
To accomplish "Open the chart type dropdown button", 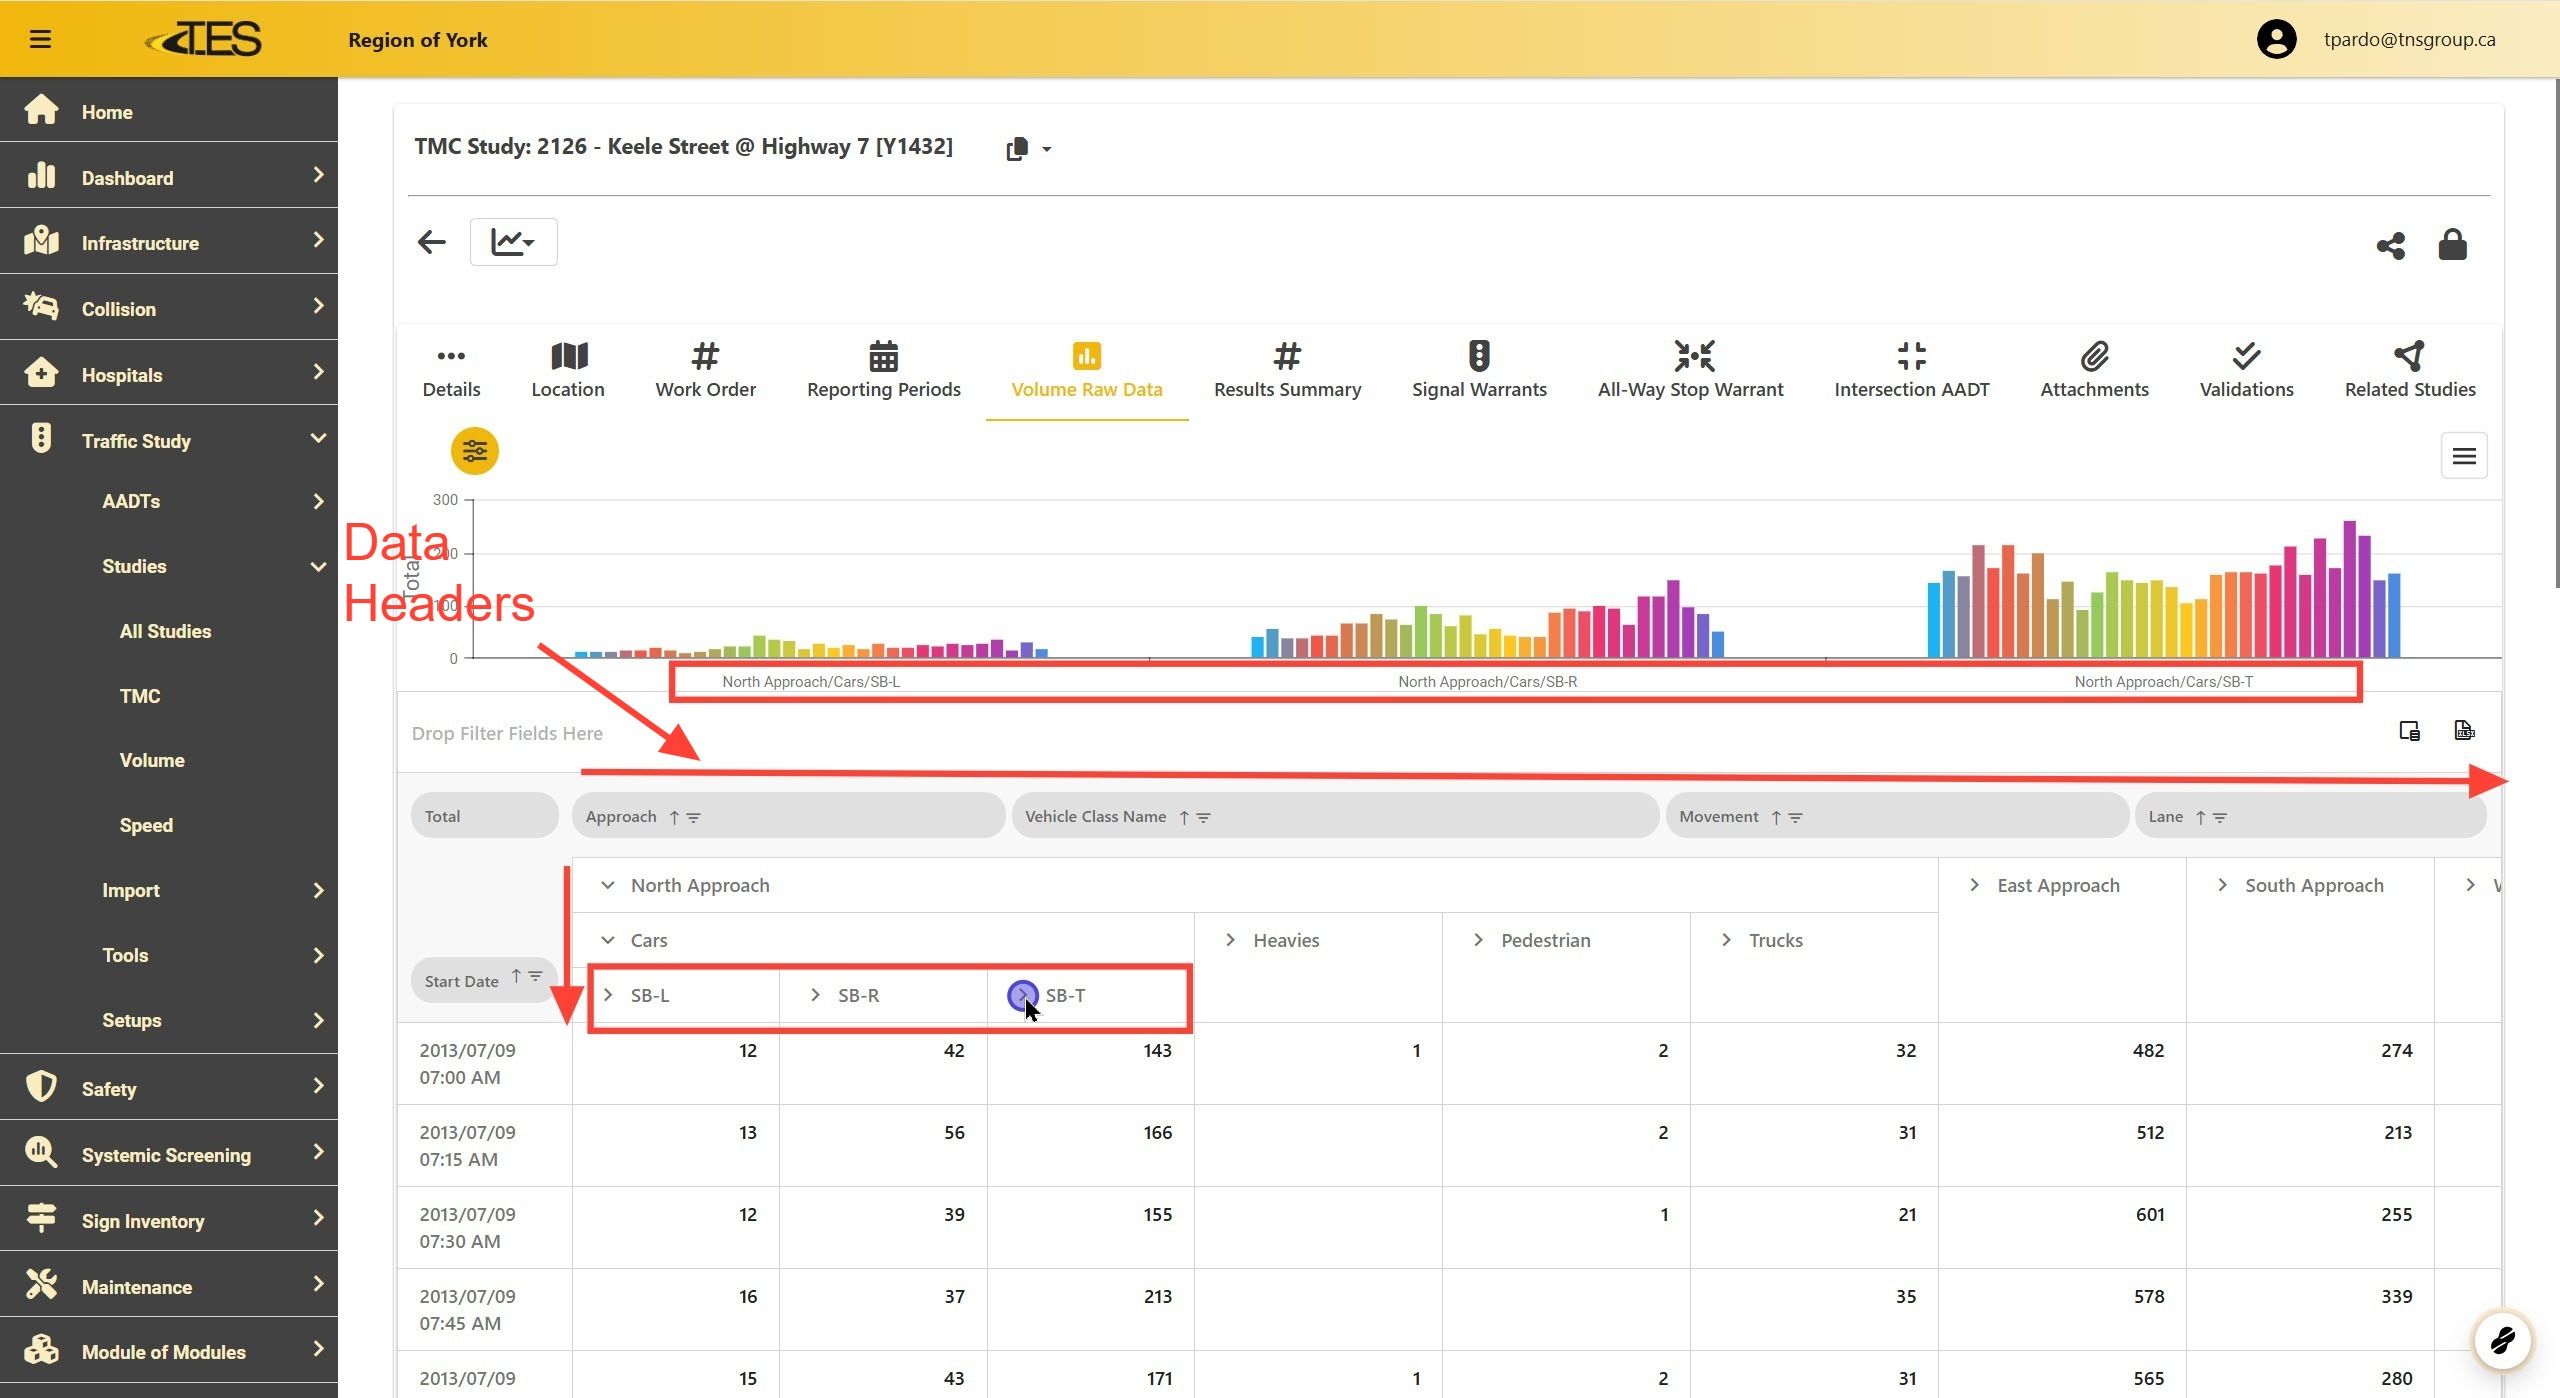I will coord(513,242).
